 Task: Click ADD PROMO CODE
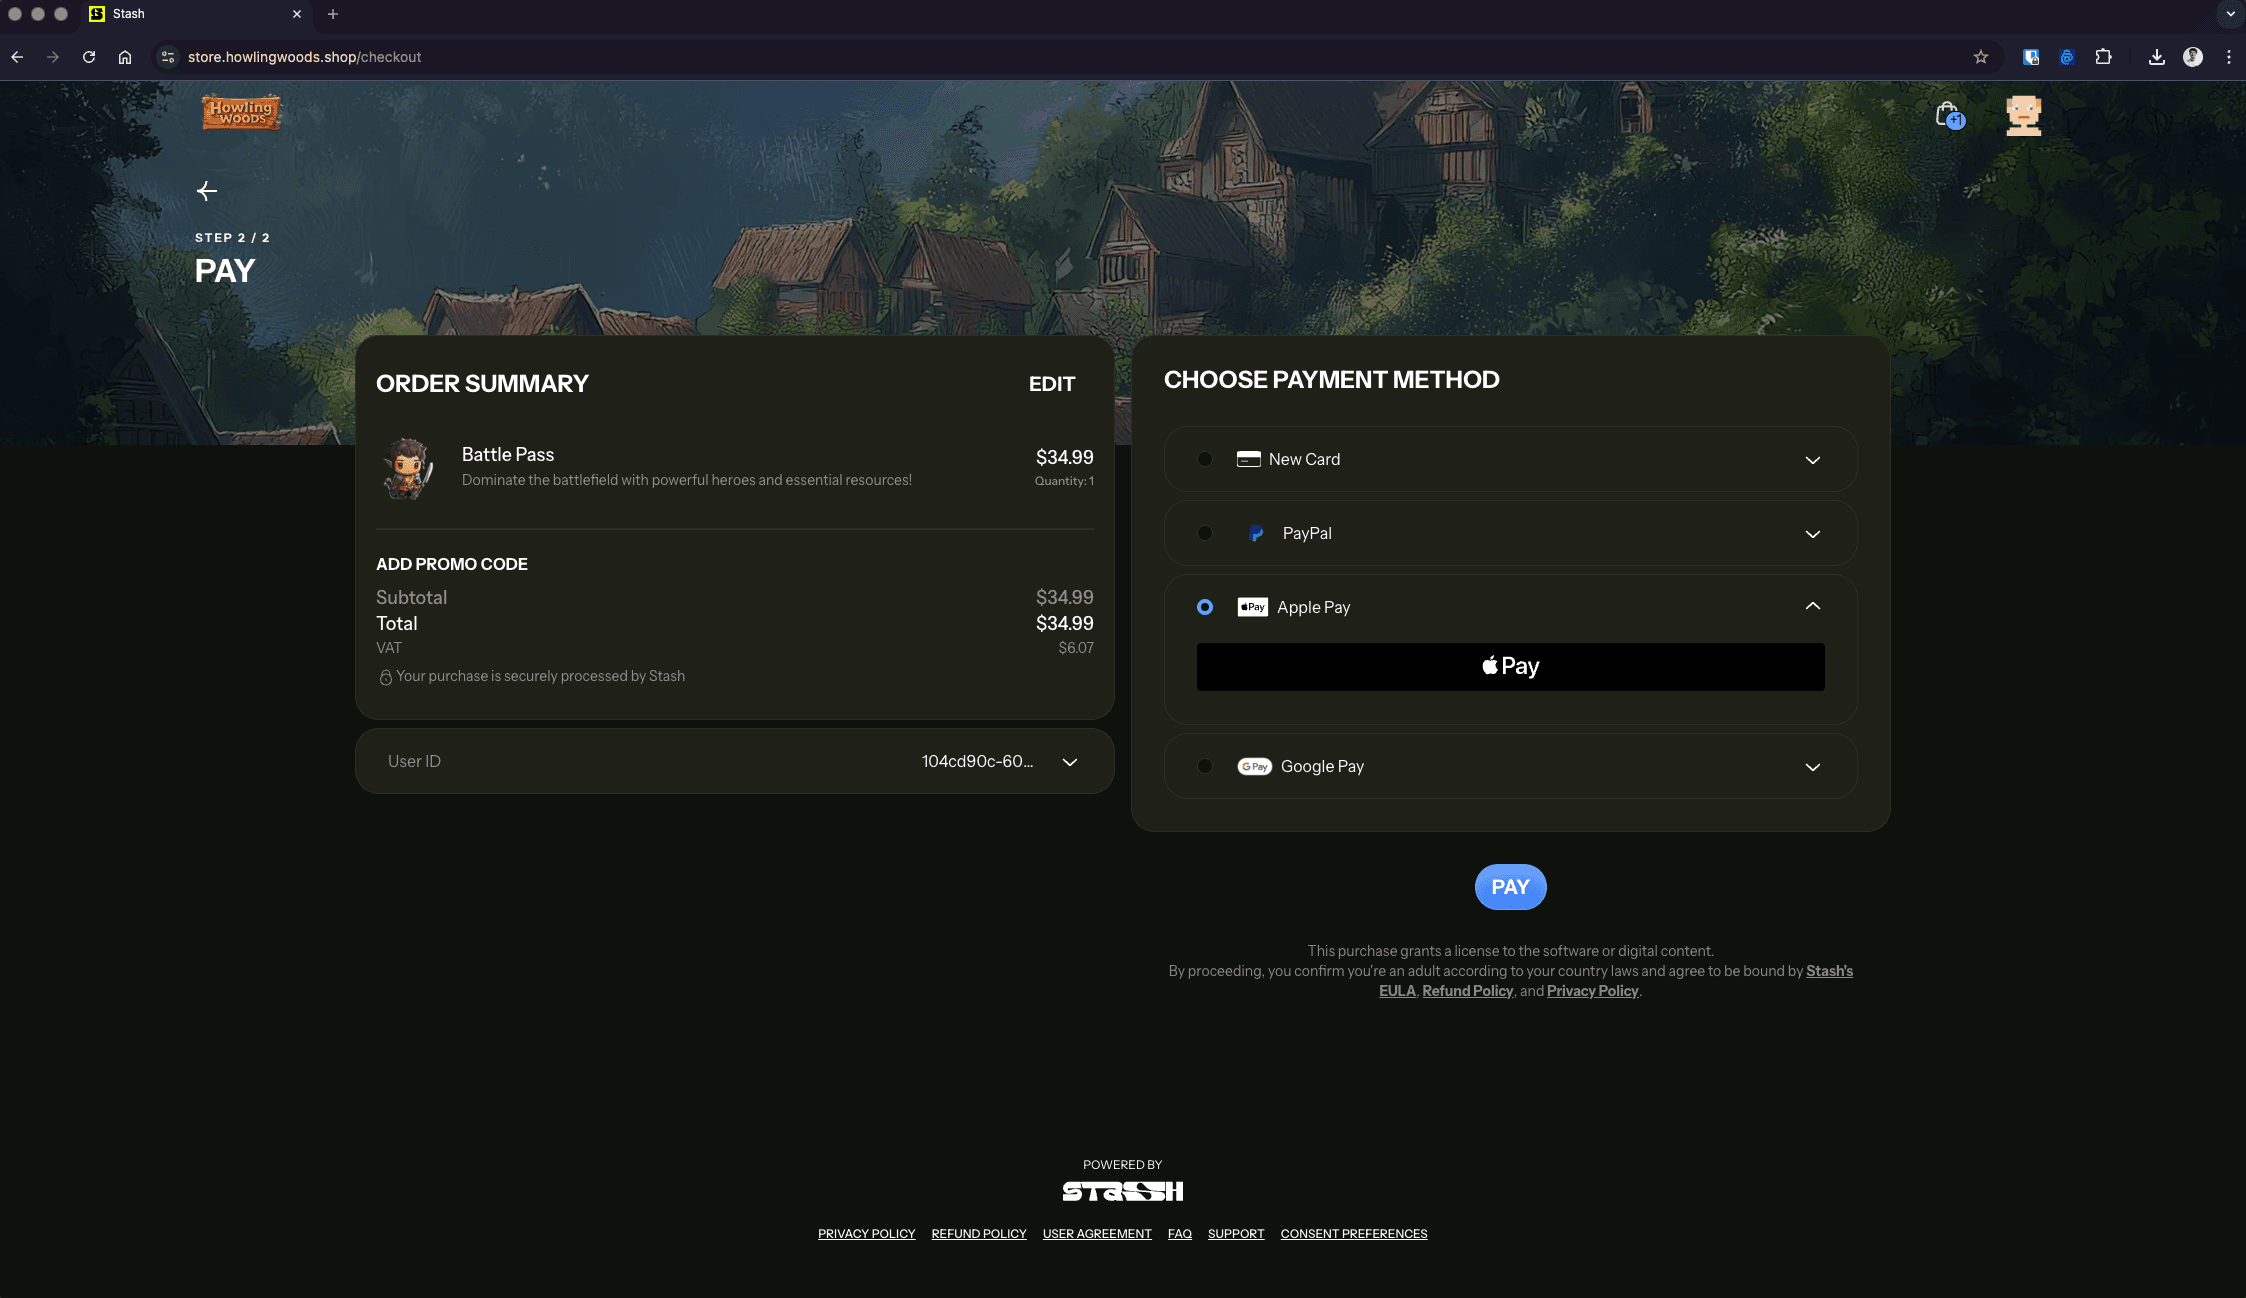[x=451, y=563]
